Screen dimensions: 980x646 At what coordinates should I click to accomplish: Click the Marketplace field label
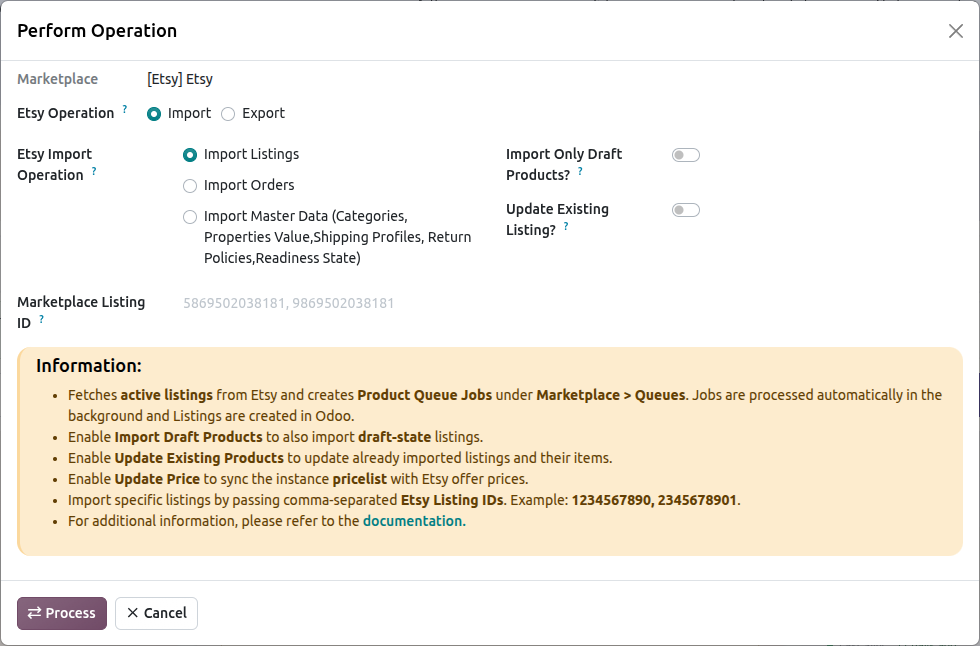coord(58,79)
